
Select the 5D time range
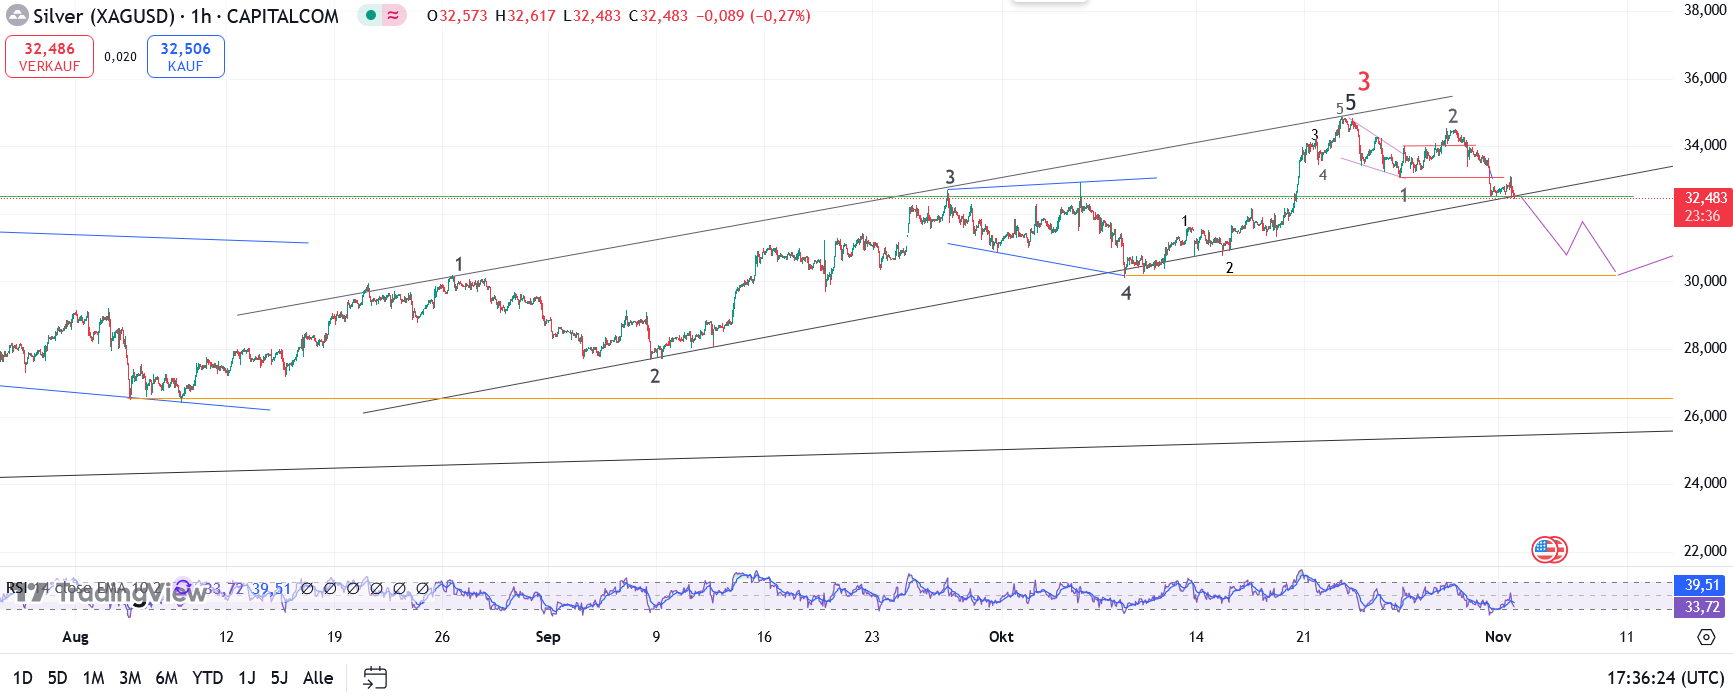[58, 678]
